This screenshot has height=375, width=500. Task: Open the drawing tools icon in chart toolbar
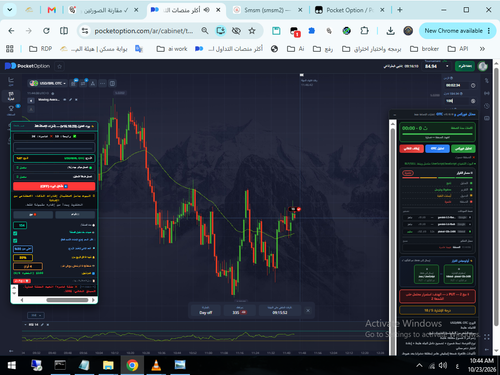click(93, 83)
